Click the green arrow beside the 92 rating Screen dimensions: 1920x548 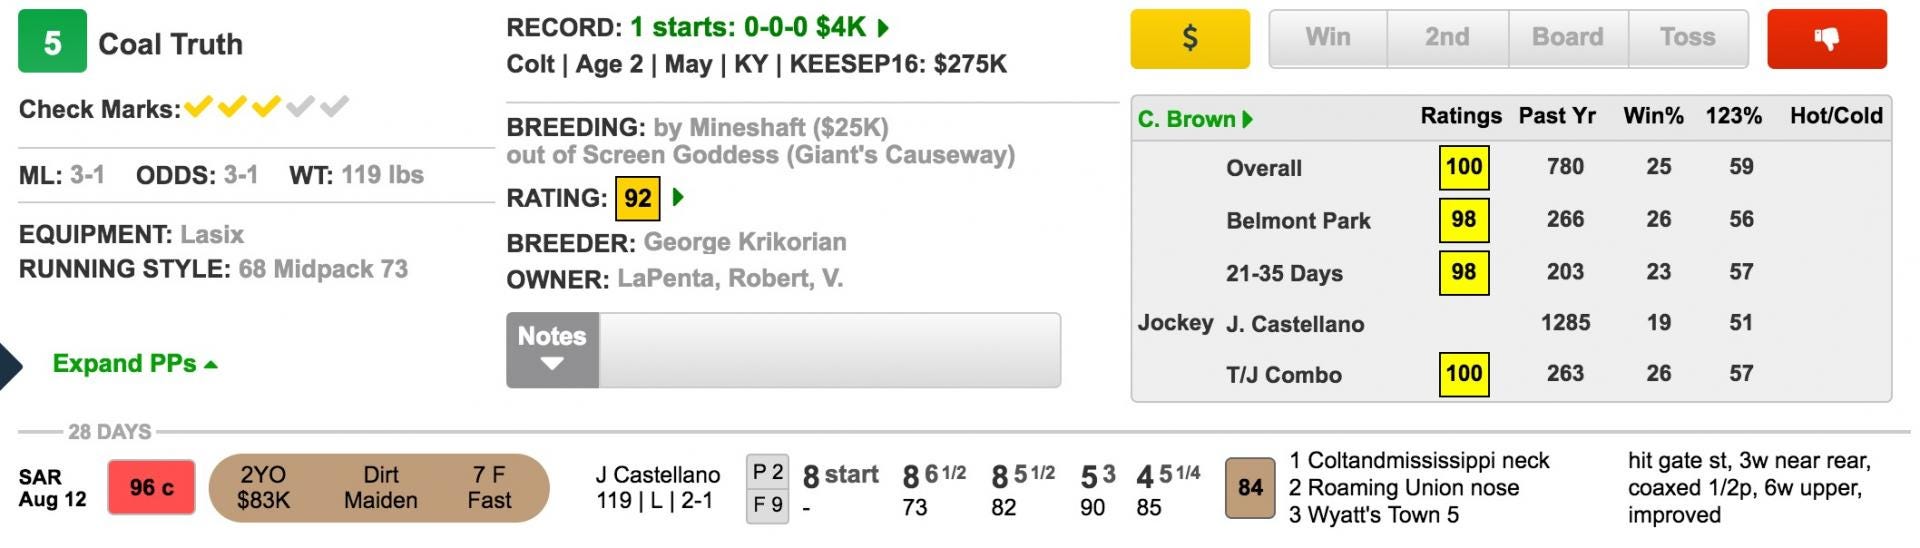pyautogui.click(x=679, y=197)
